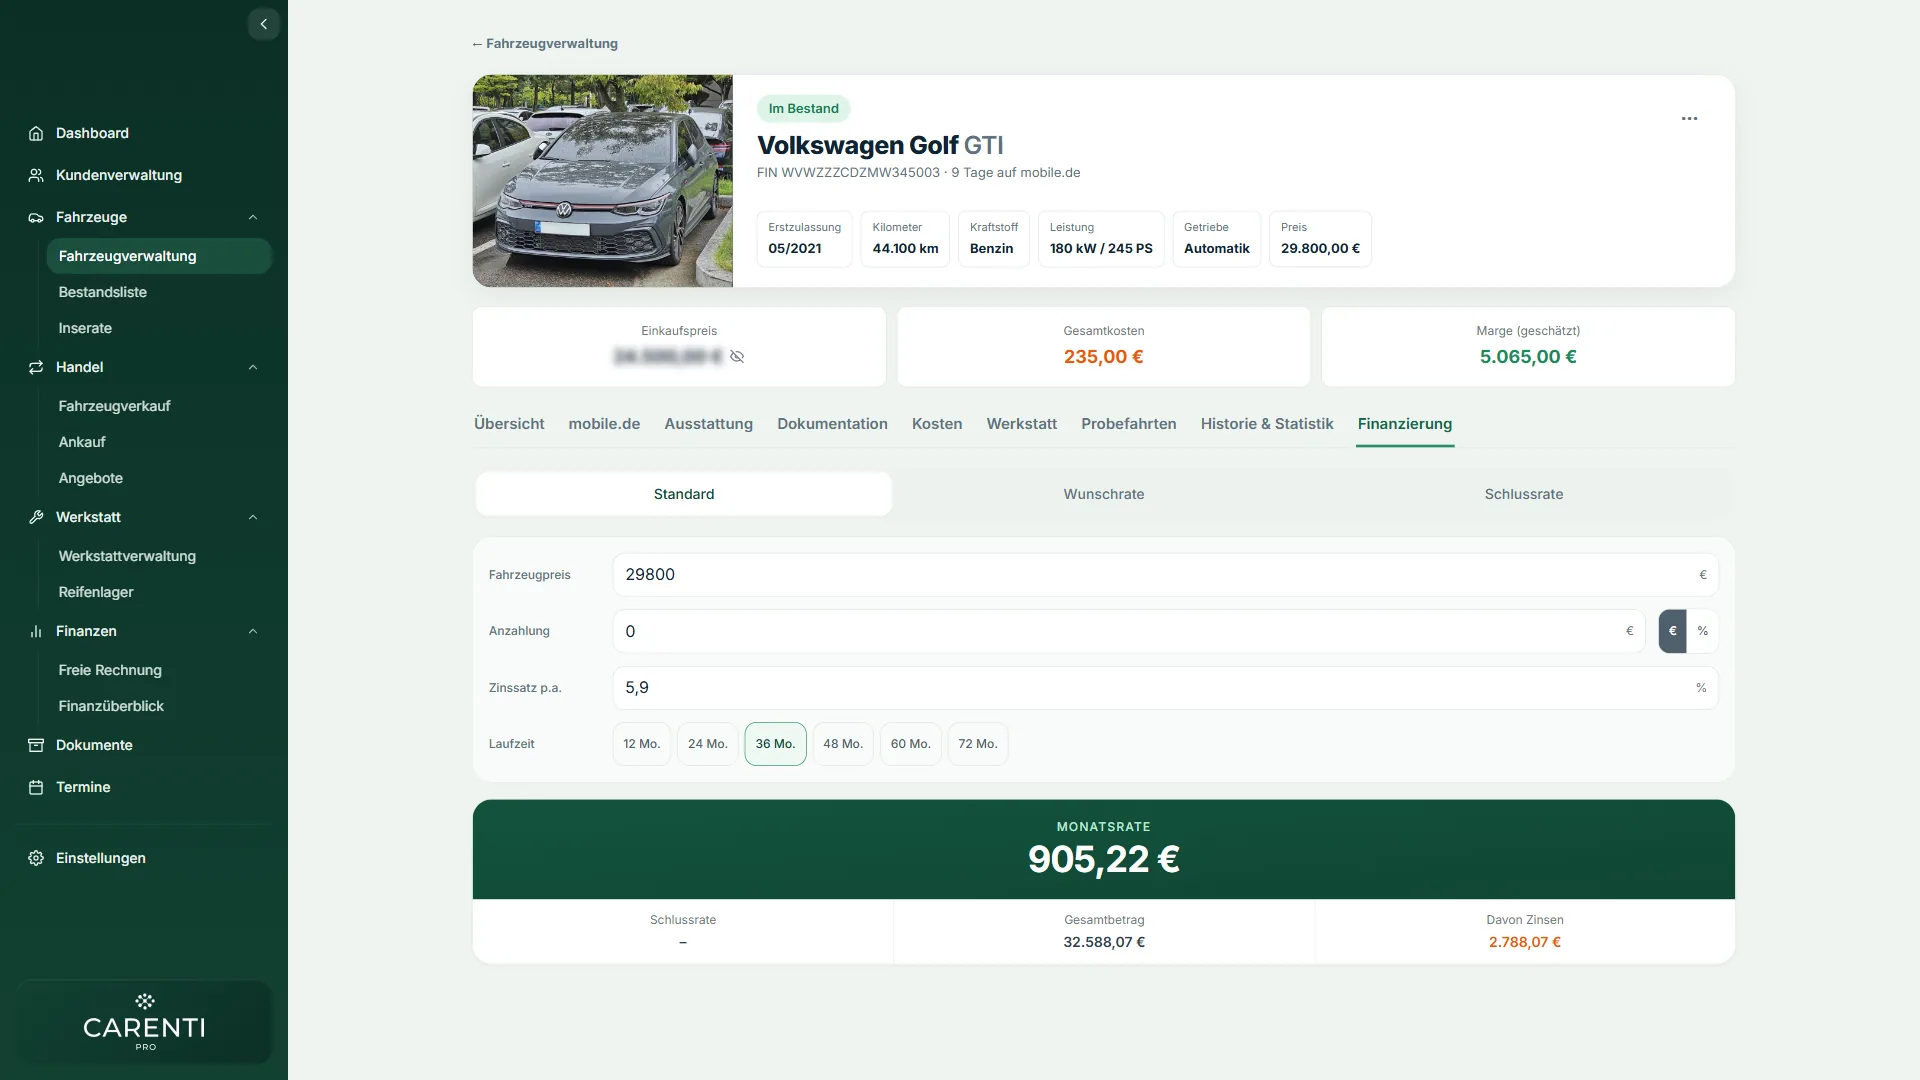Click the car icon next to Fahrzeuge
The width and height of the screenshot is (1920, 1080).
click(x=36, y=217)
